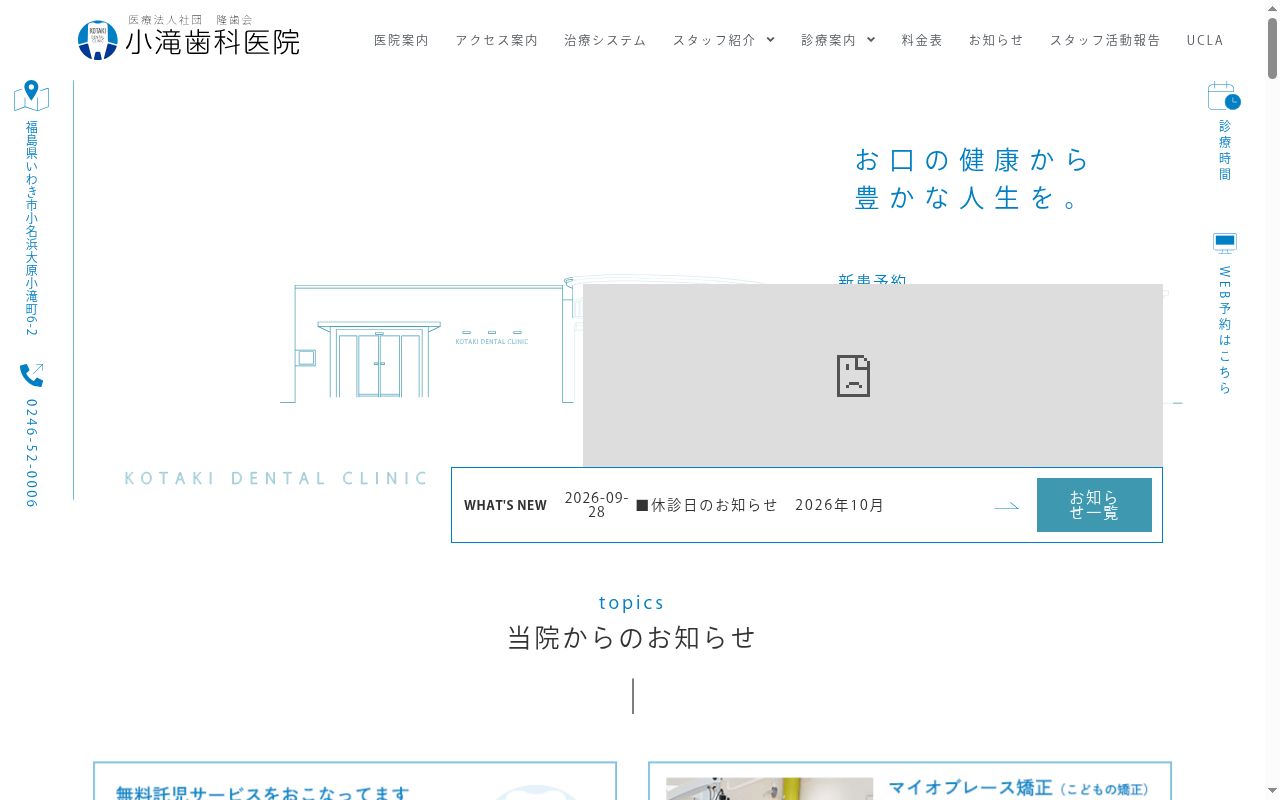Click the arrow icon in What's New

pyautogui.click(x=1007, y=506)
